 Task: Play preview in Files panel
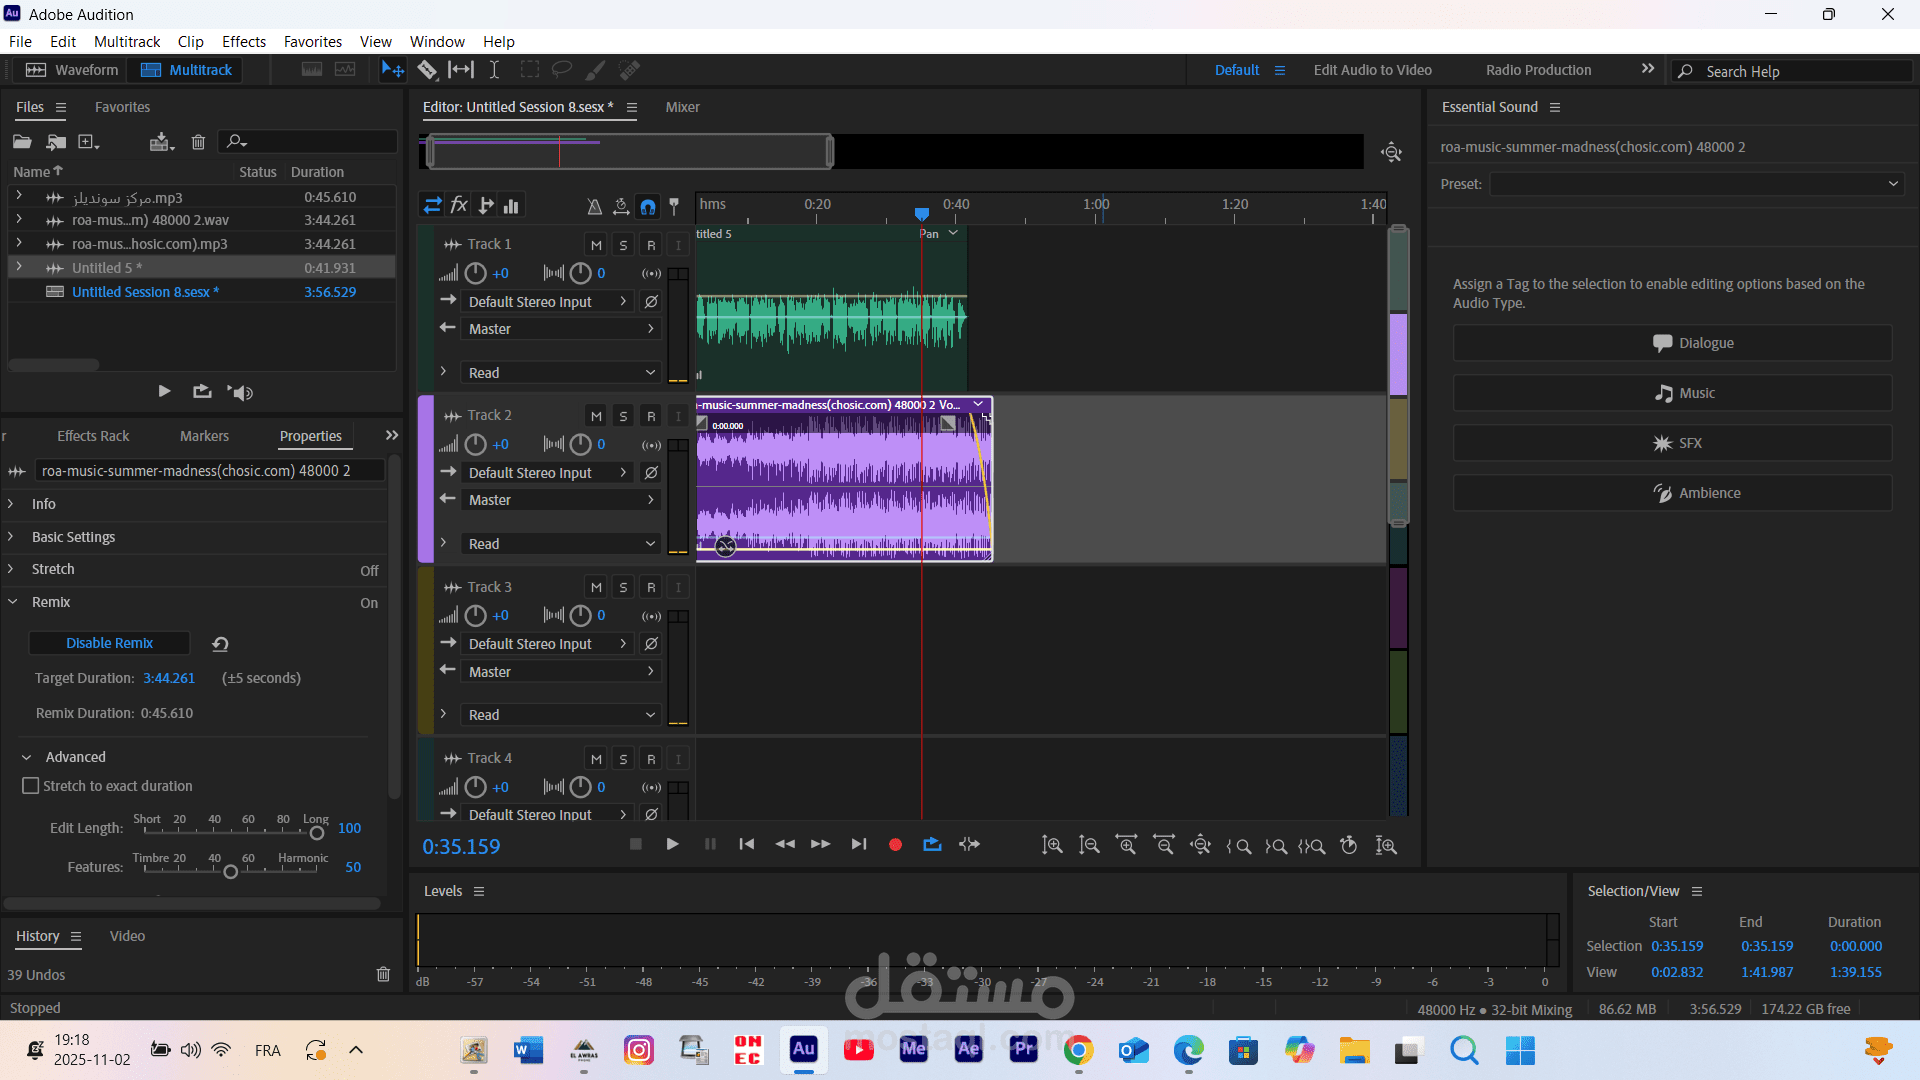pyautogui.click(x=164, y=392)
